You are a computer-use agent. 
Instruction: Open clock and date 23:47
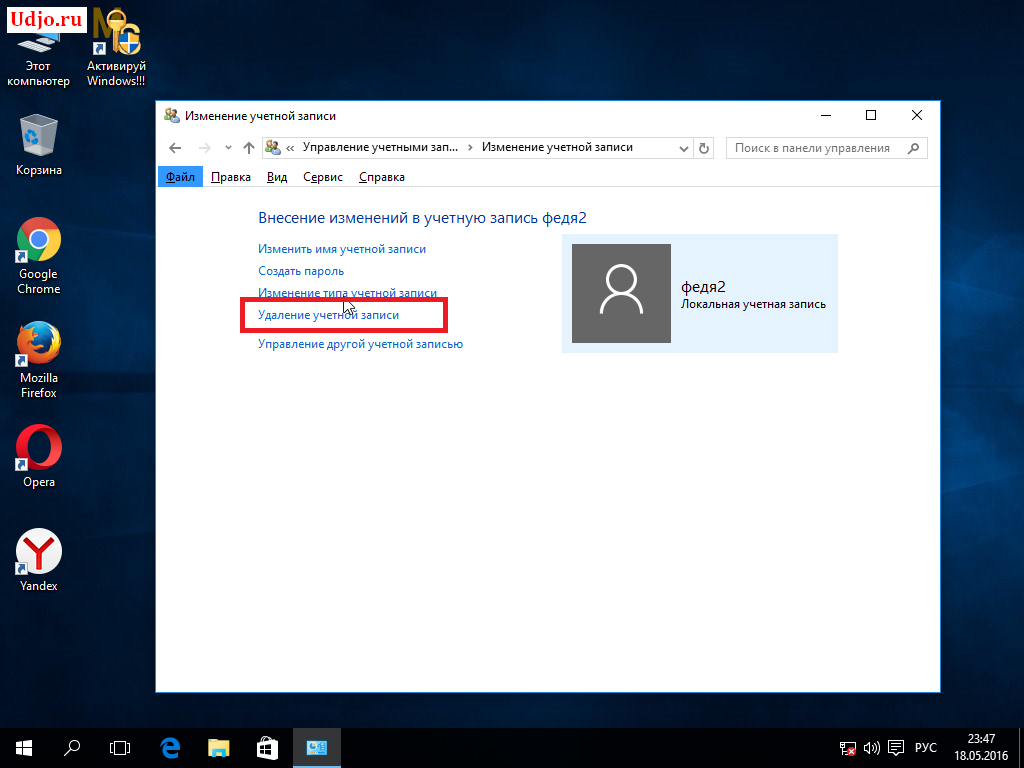click(981, 748)
